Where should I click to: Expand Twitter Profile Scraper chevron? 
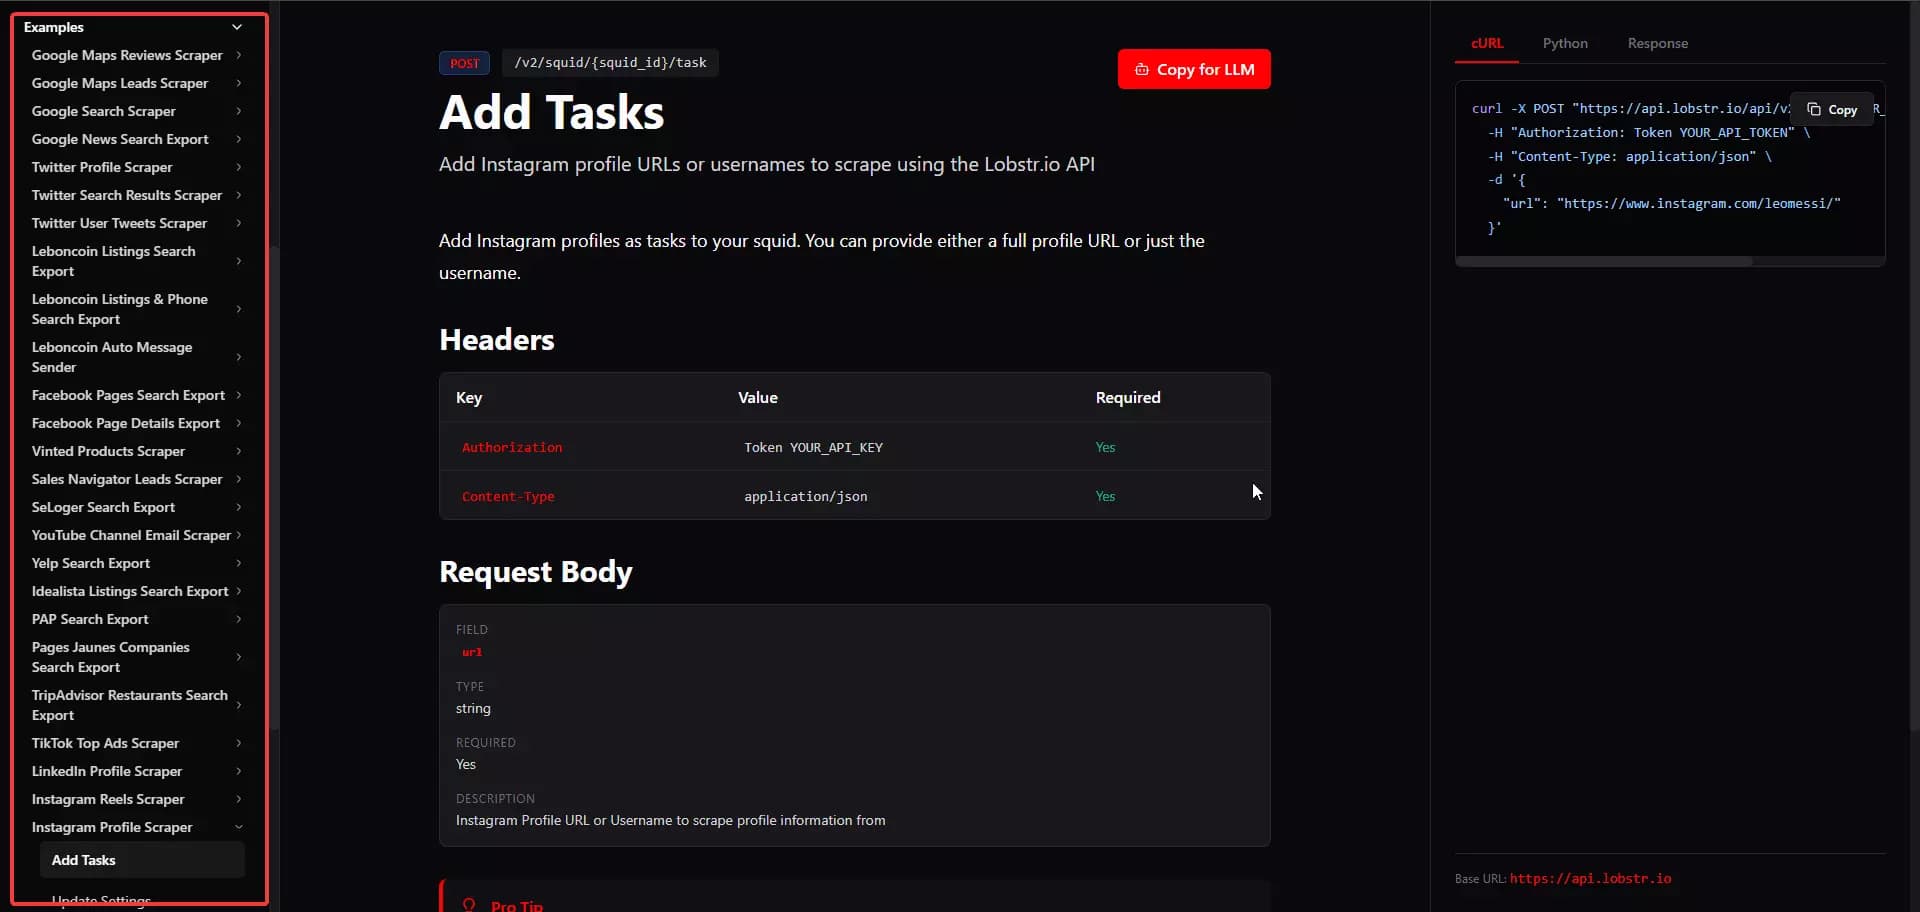(238, 167)
